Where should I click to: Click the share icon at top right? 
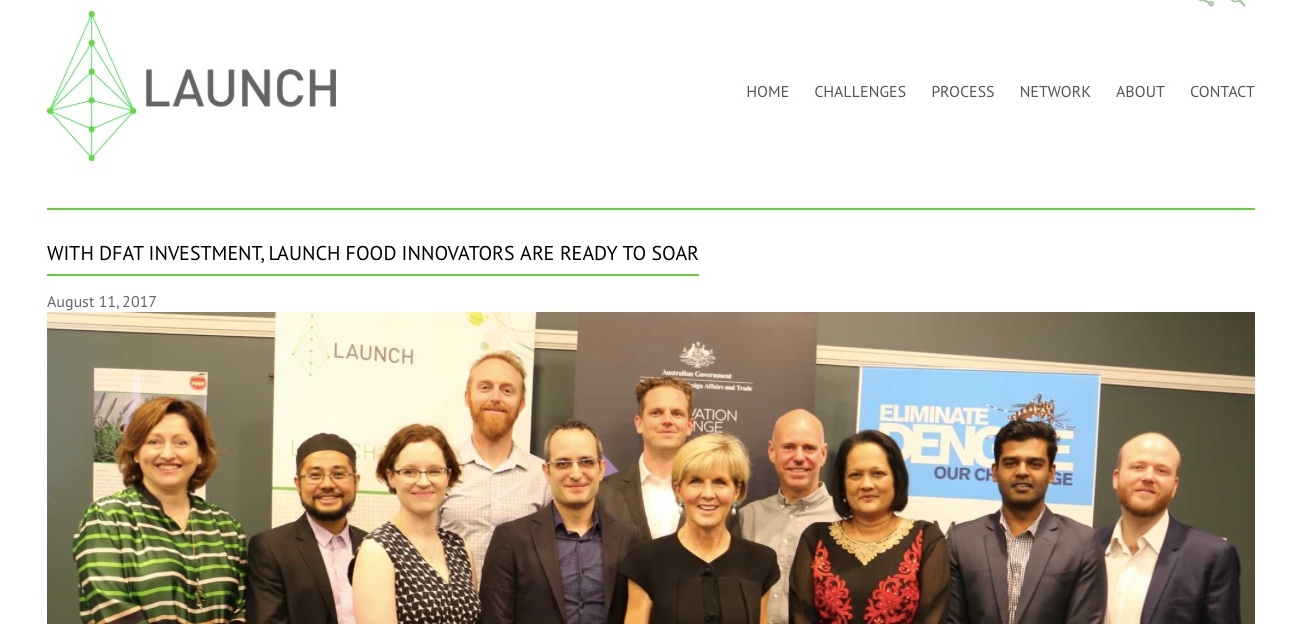(x=1206, y=3)
